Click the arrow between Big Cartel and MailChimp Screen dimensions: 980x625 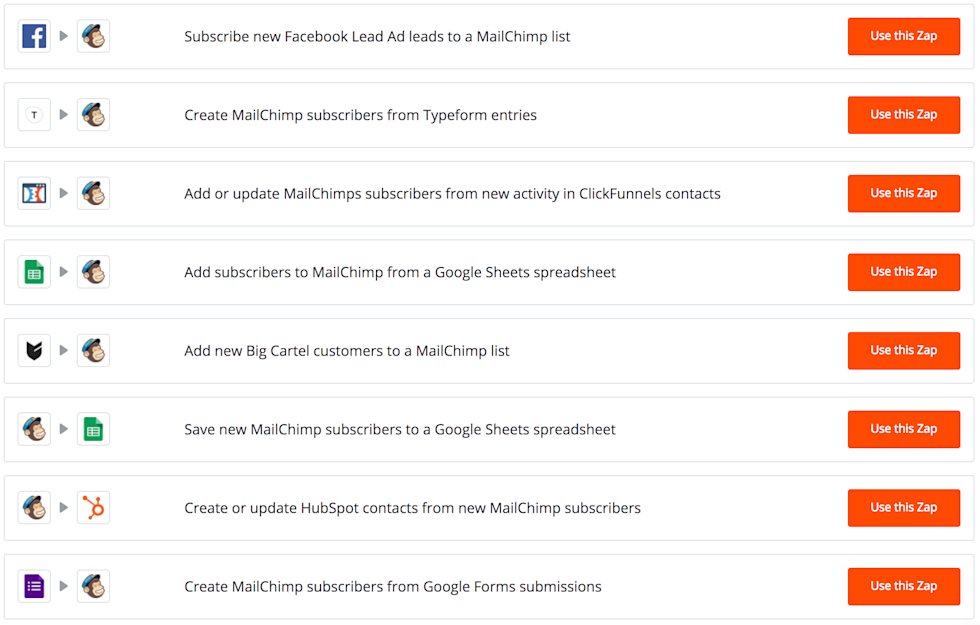(64, 350)
